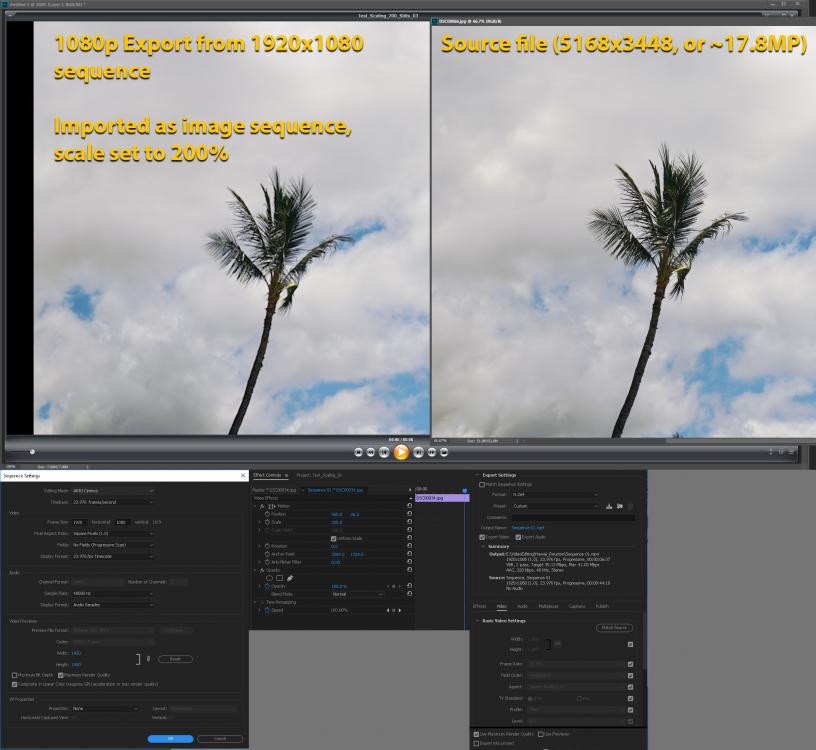Screen dimensions: 816x750
Task: Reset the Motion effect with its reset arrow
Action: (410, 505)
